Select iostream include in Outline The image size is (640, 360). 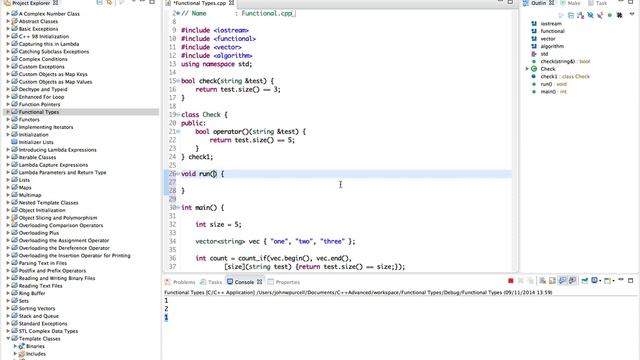click(551, 24)
